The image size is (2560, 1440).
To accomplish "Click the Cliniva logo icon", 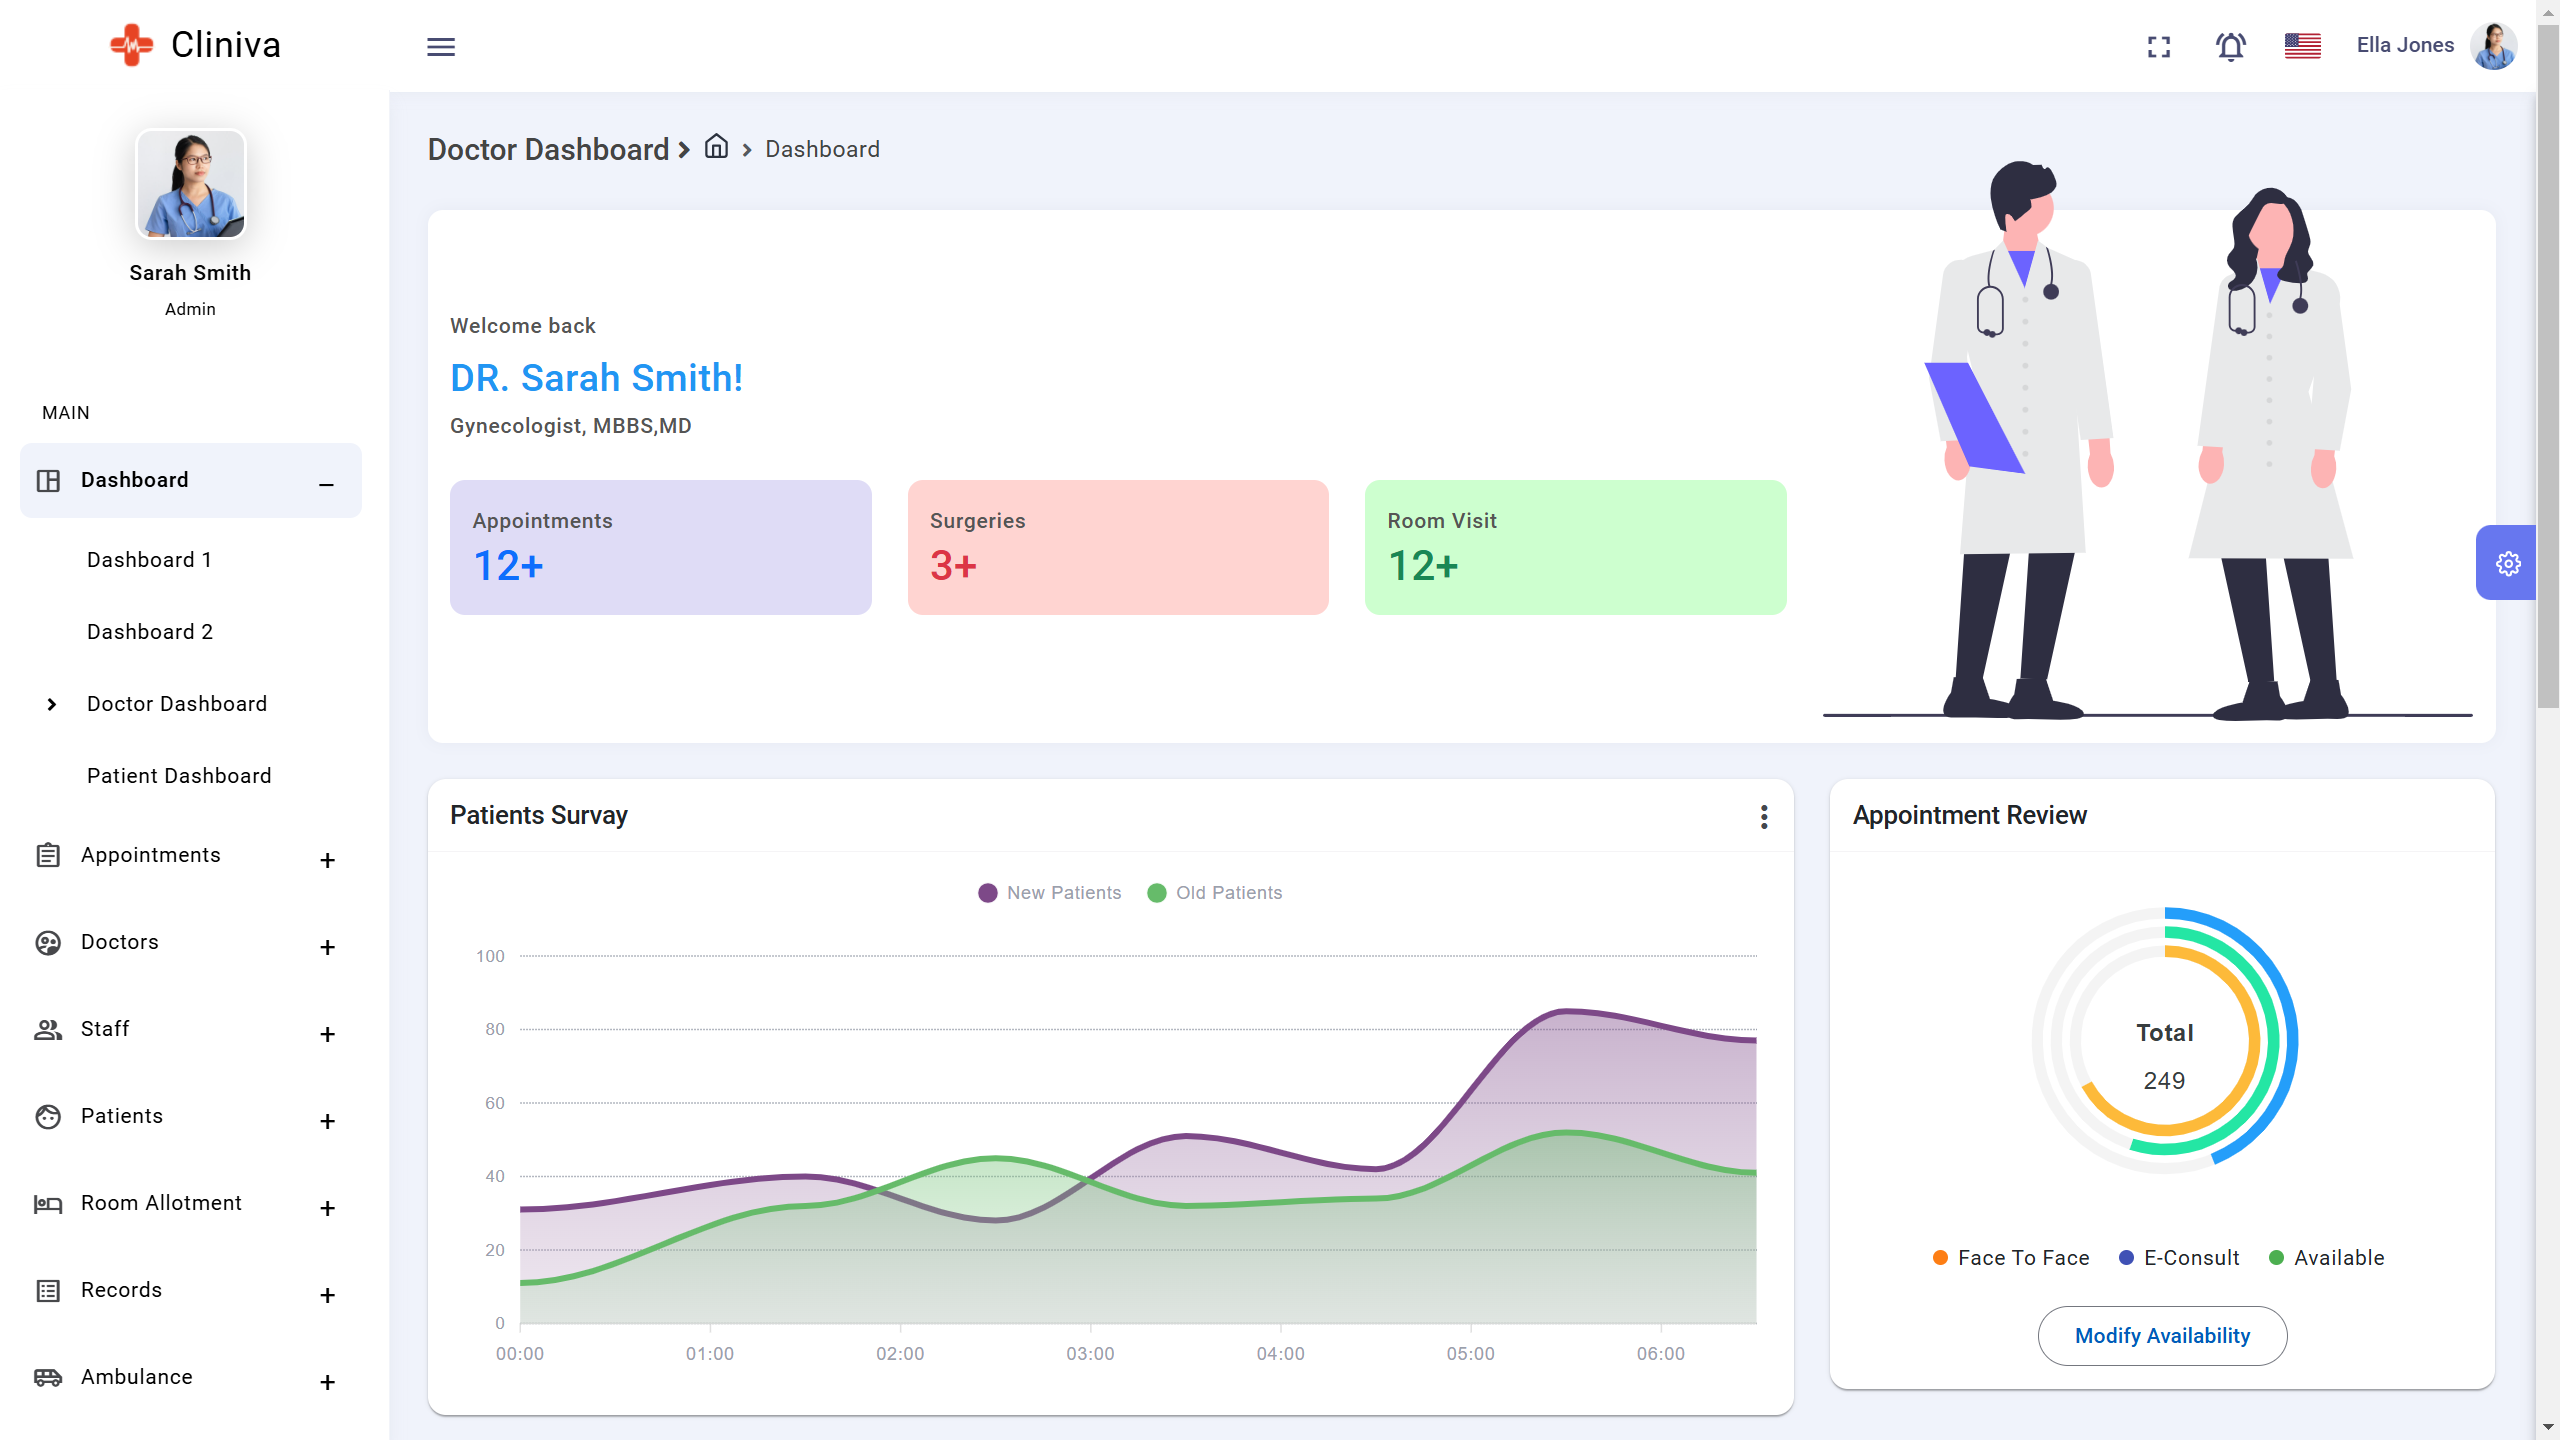I will 131,44.
